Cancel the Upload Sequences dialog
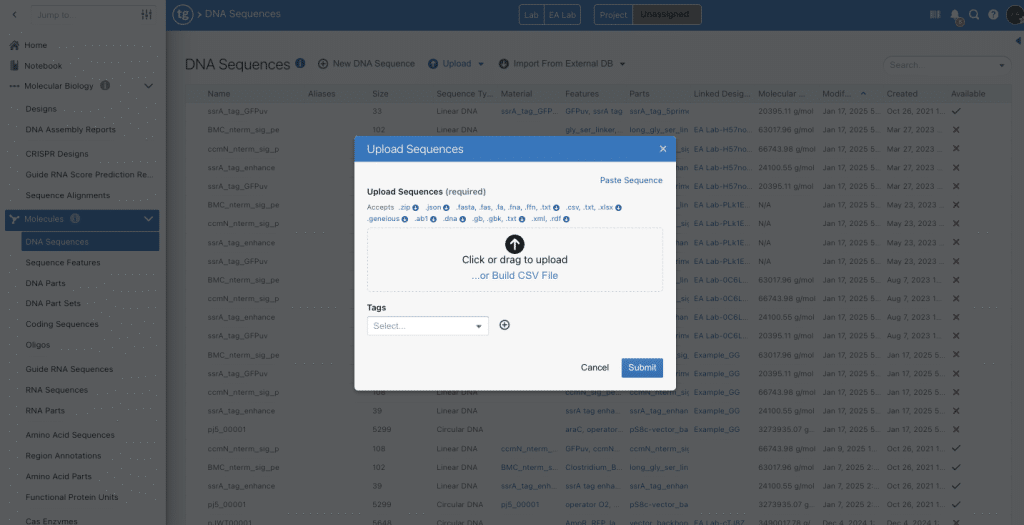1024x525 pixels. (x=594, y=367)
